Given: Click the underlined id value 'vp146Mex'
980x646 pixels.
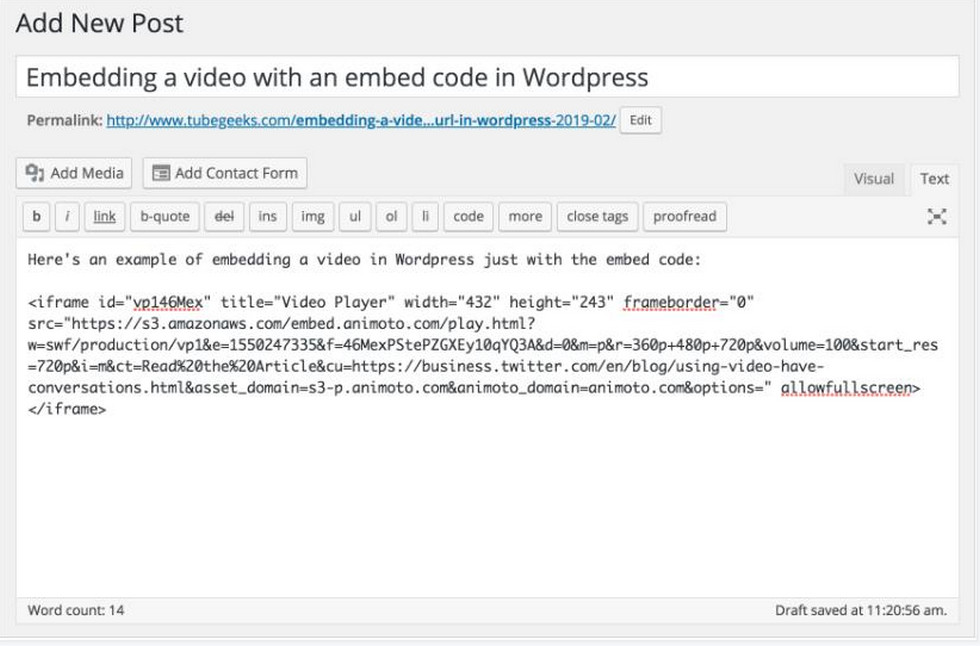Looking at the screenshot, I should pos(168,302).
